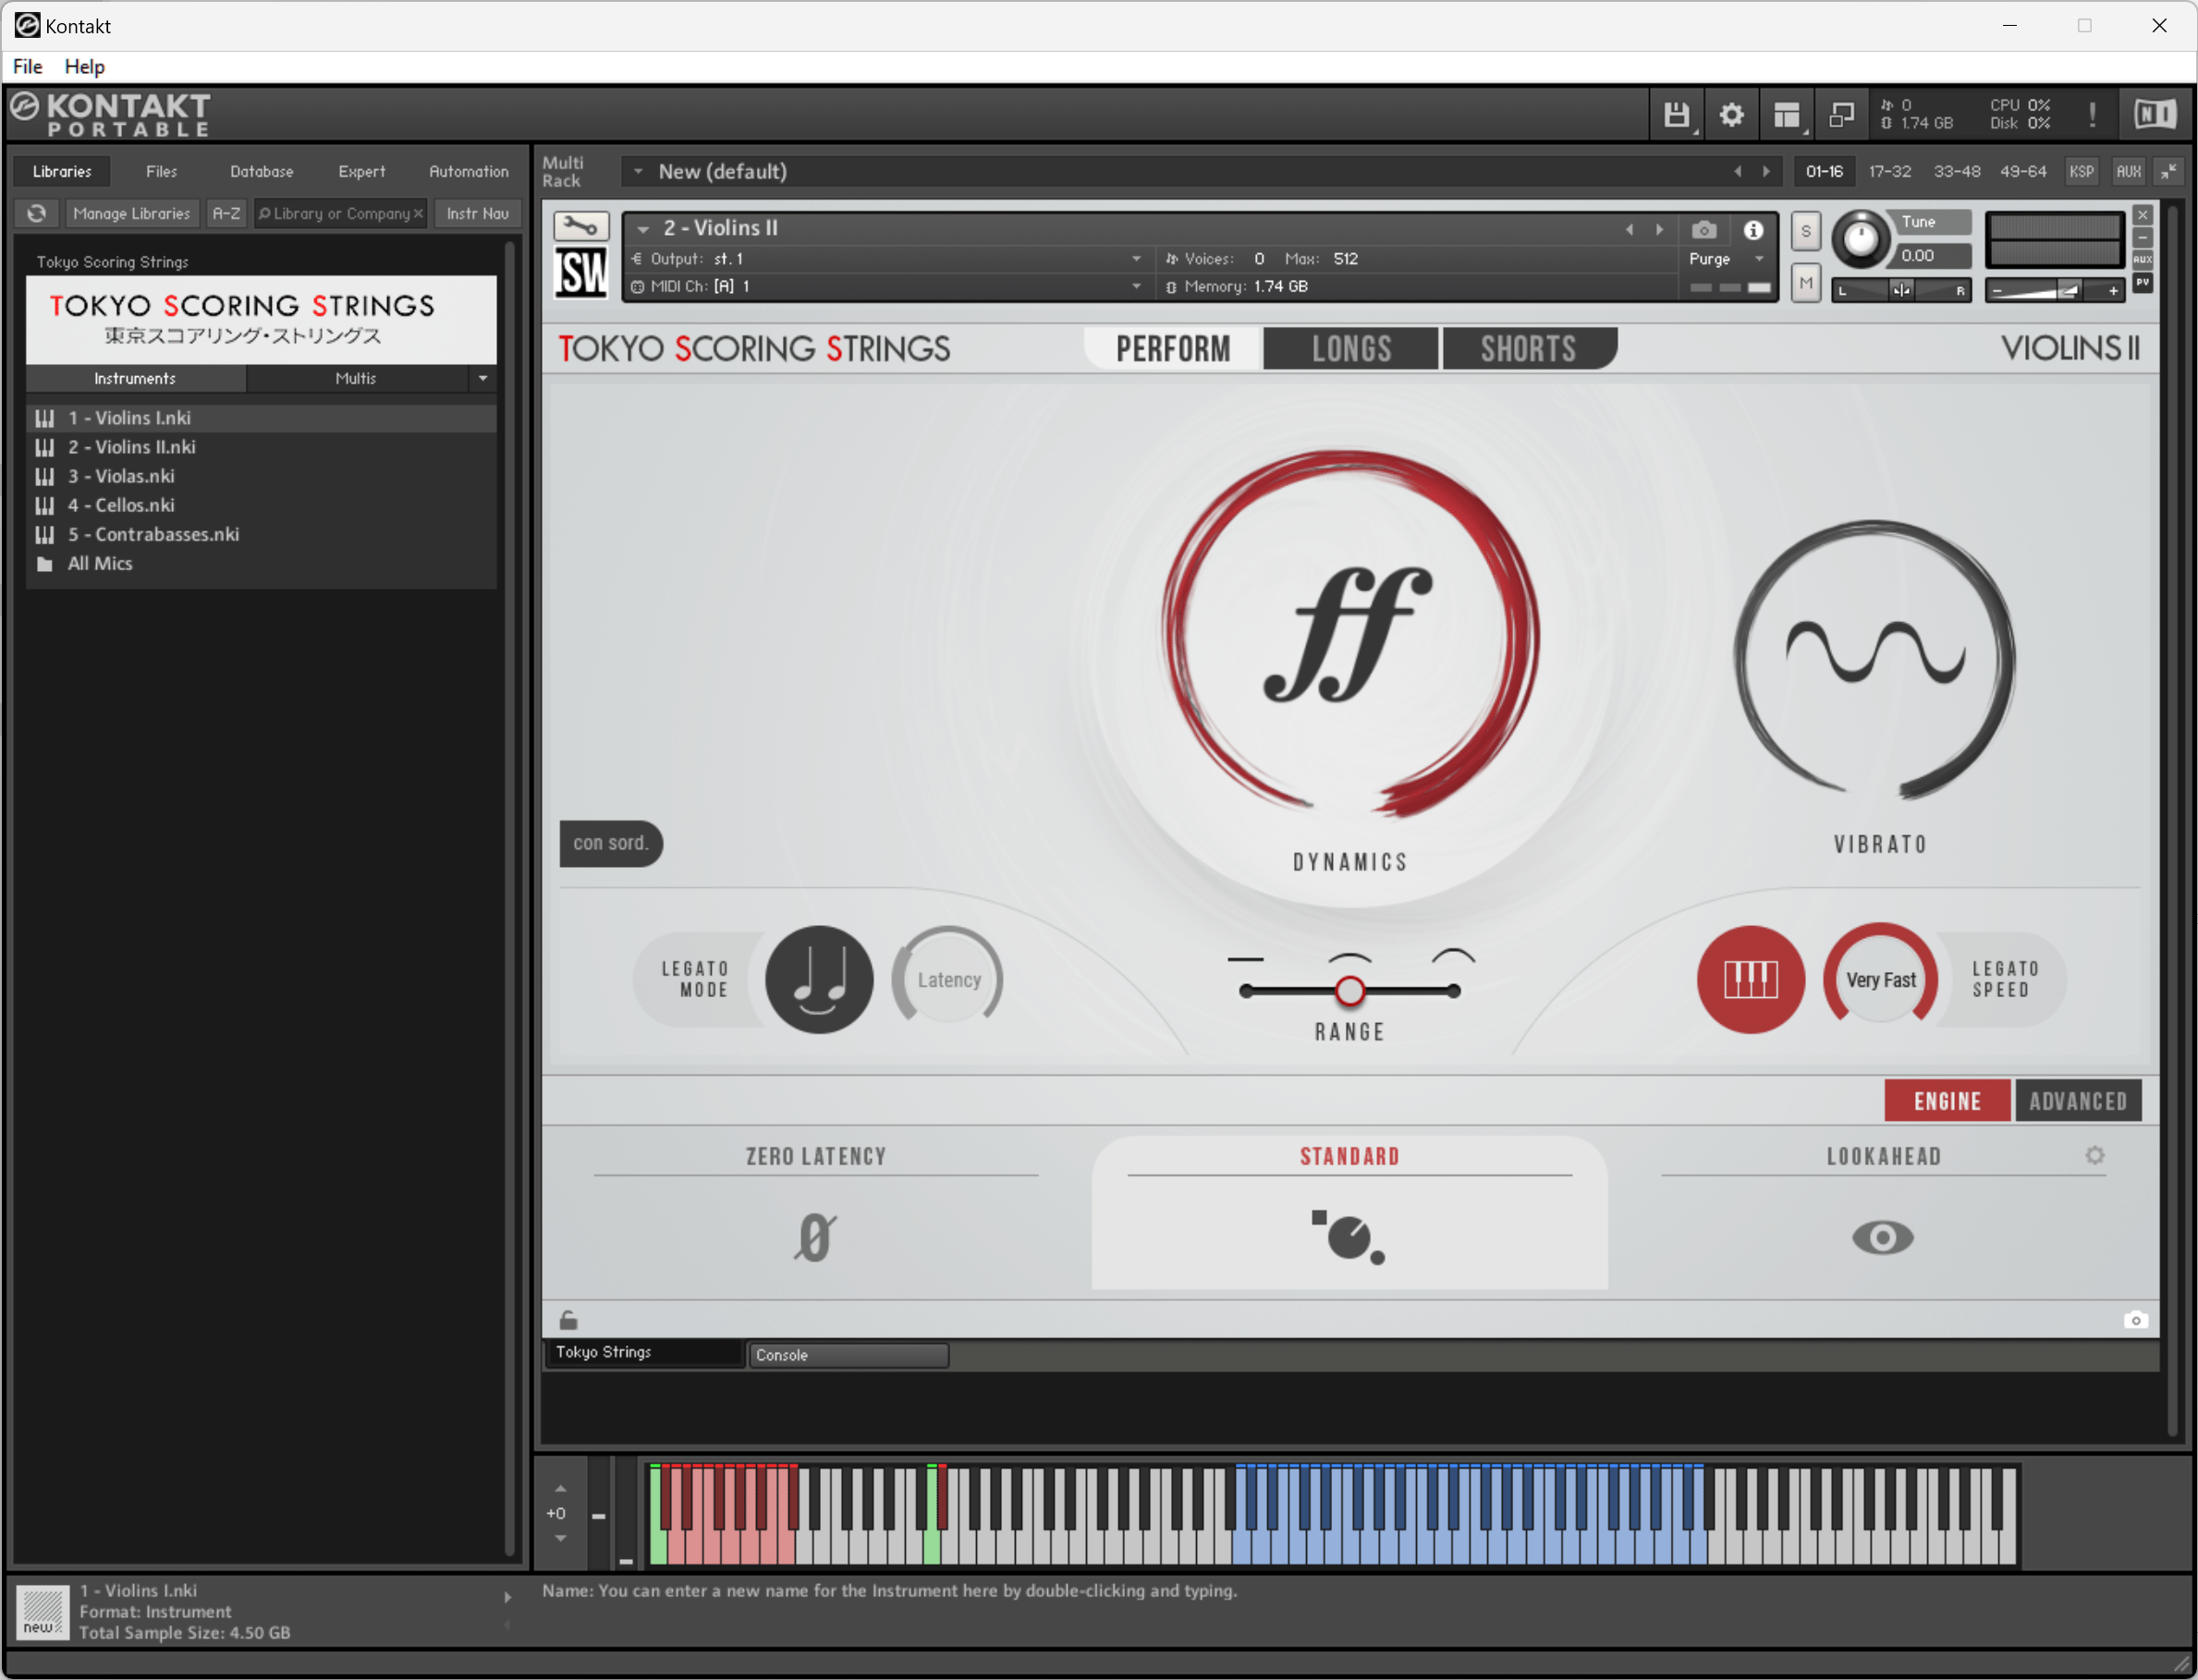
Task: Switch to the Database tab
Action: pyautogui.click(x=261, y=172)
